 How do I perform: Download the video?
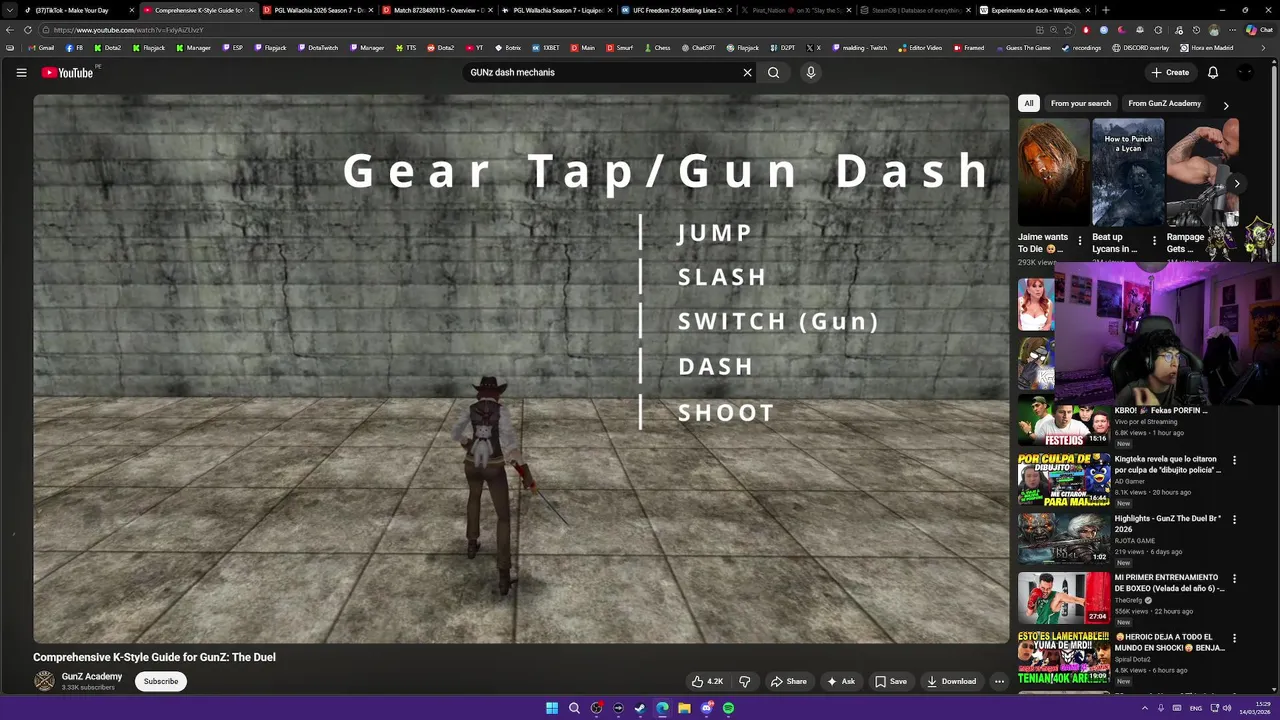click(951, 681)
